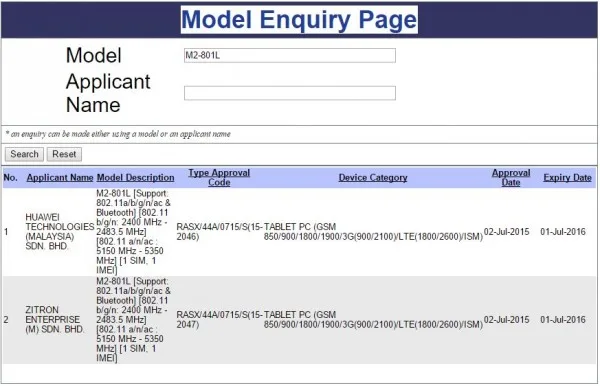Viewport: 600px width, 386px height.
Task: Click the Reset button
Action: [64, 154]
